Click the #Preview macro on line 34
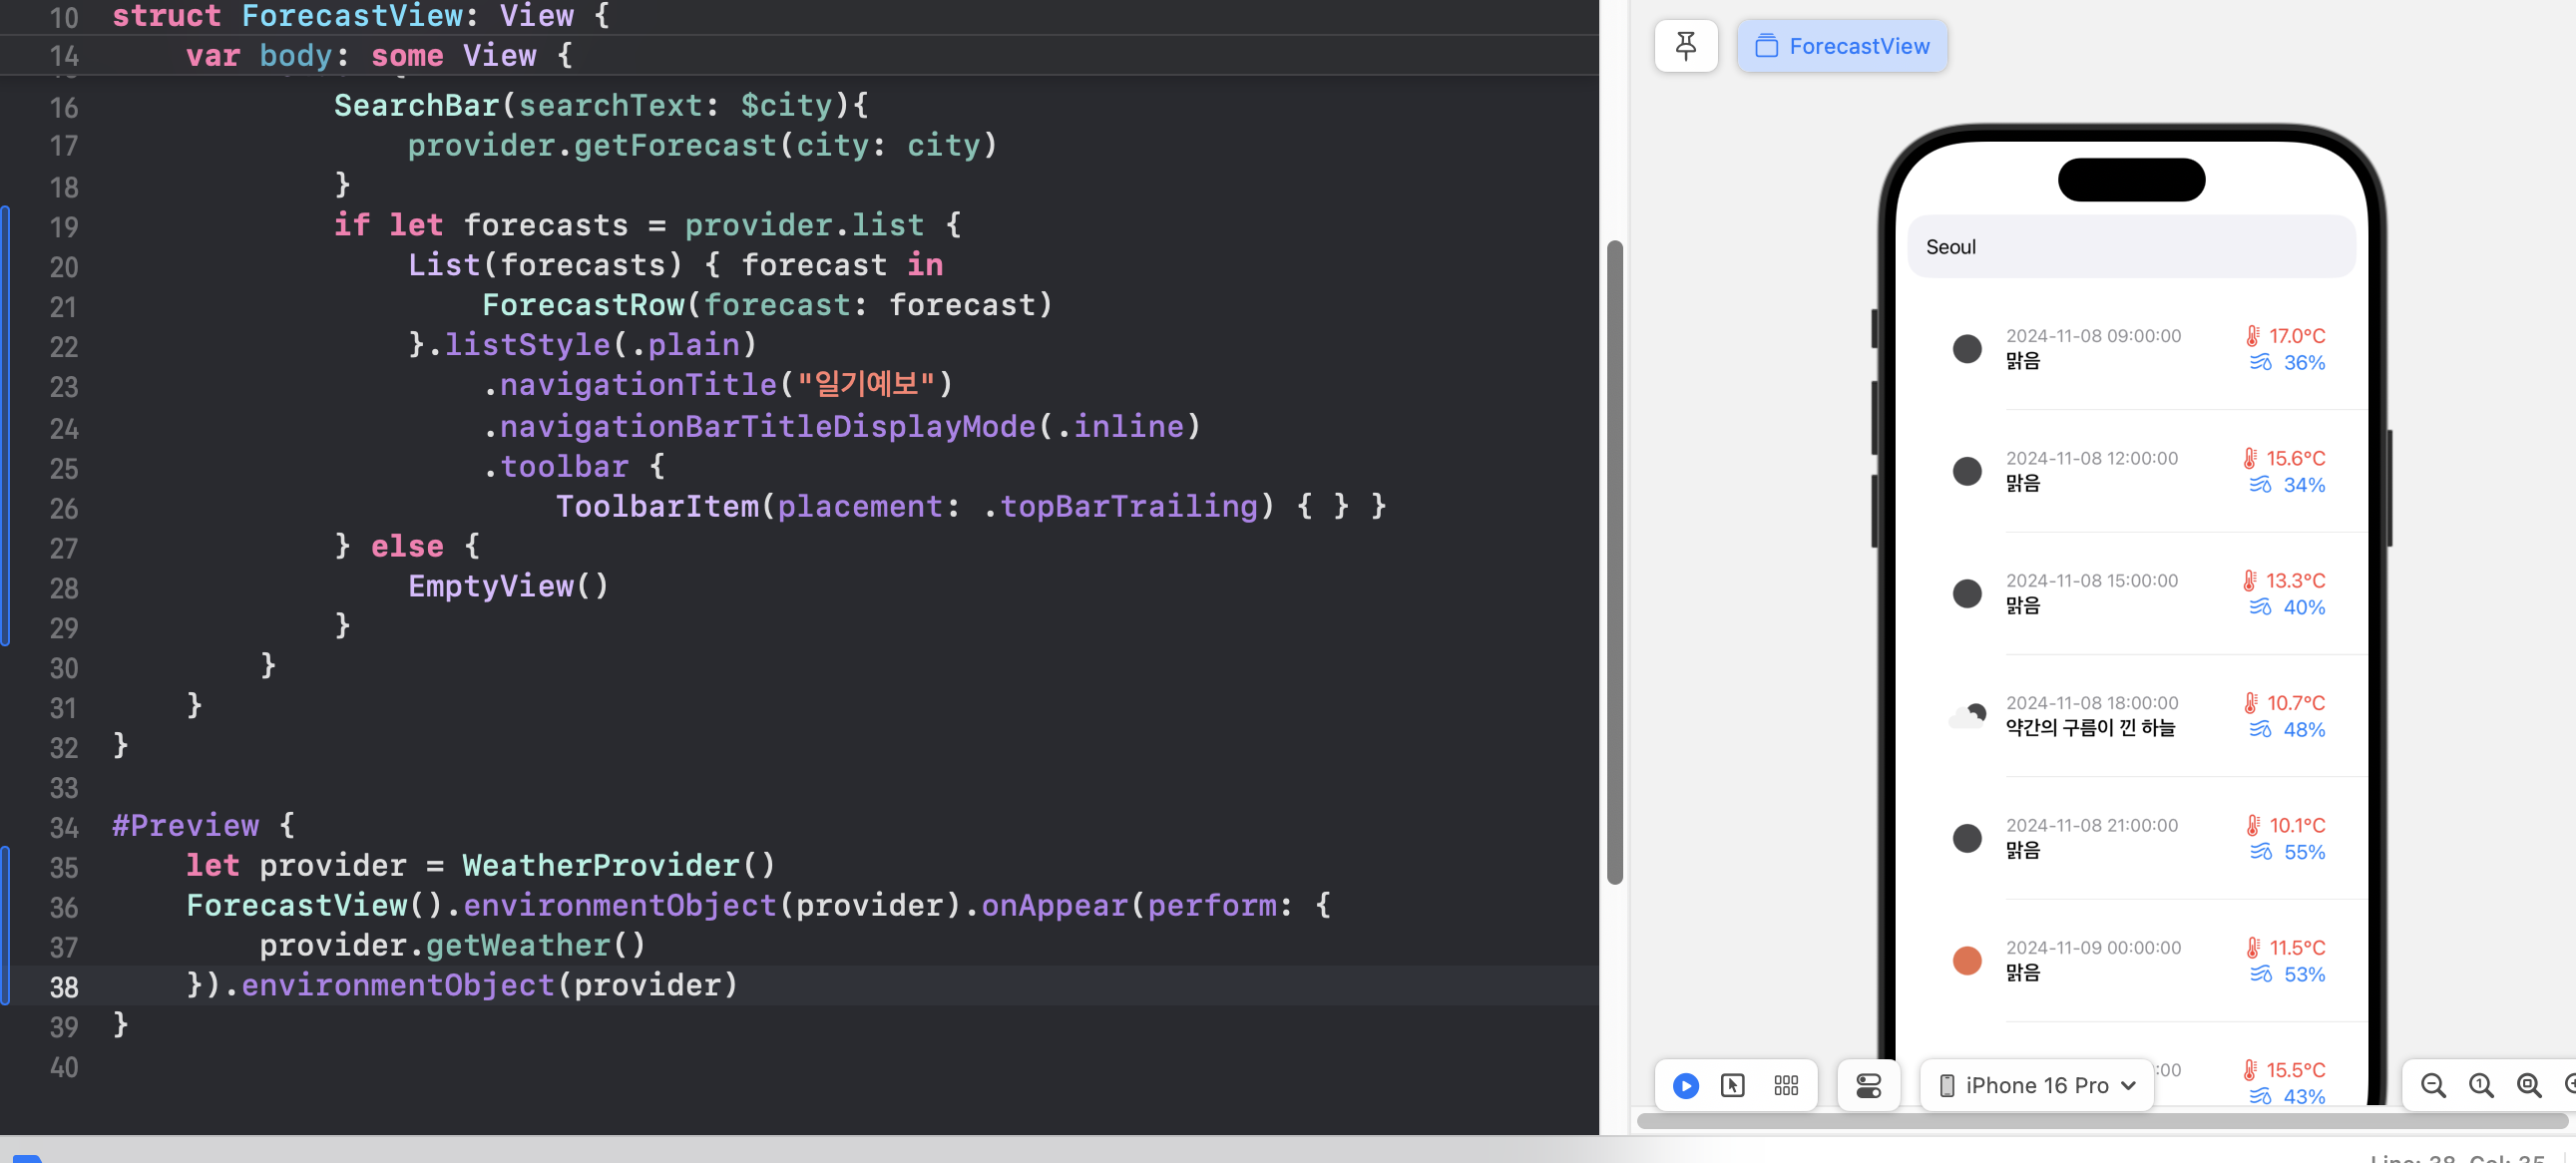 tap(185, 826)
